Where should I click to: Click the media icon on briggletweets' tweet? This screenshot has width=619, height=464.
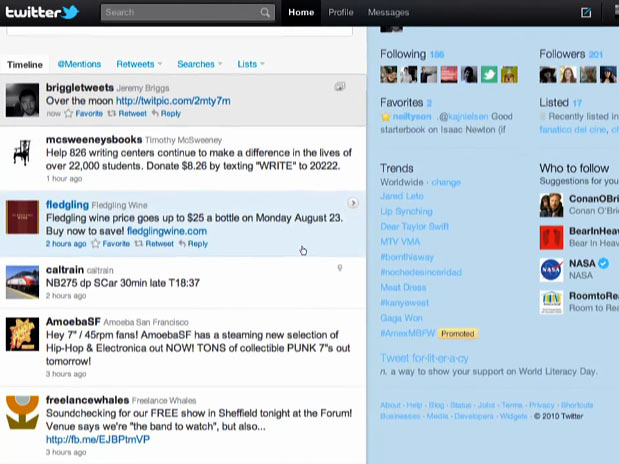pos(340,87)
